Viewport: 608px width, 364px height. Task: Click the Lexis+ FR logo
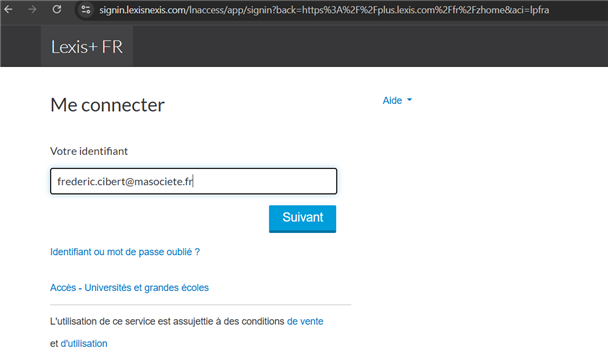pos(87,47)
